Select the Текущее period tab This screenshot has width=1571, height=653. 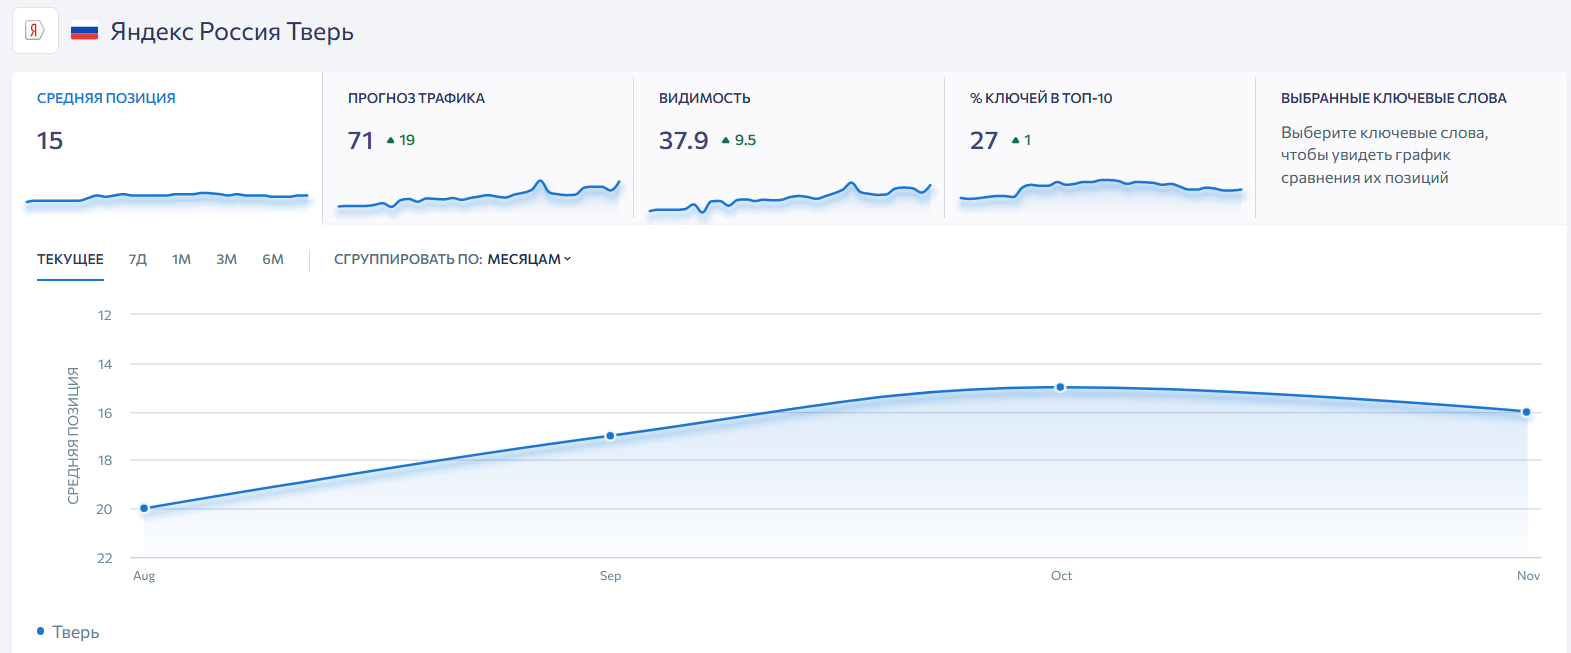click(x=70, y=260)
